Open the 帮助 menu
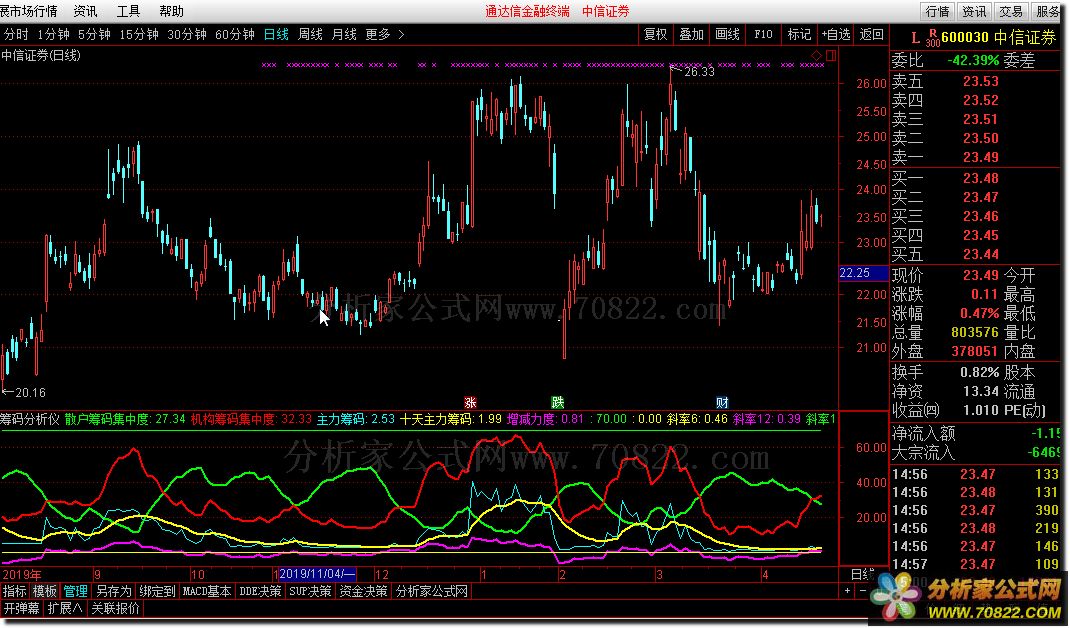This screenshot has height=628, width=1070. coord(171,11)
